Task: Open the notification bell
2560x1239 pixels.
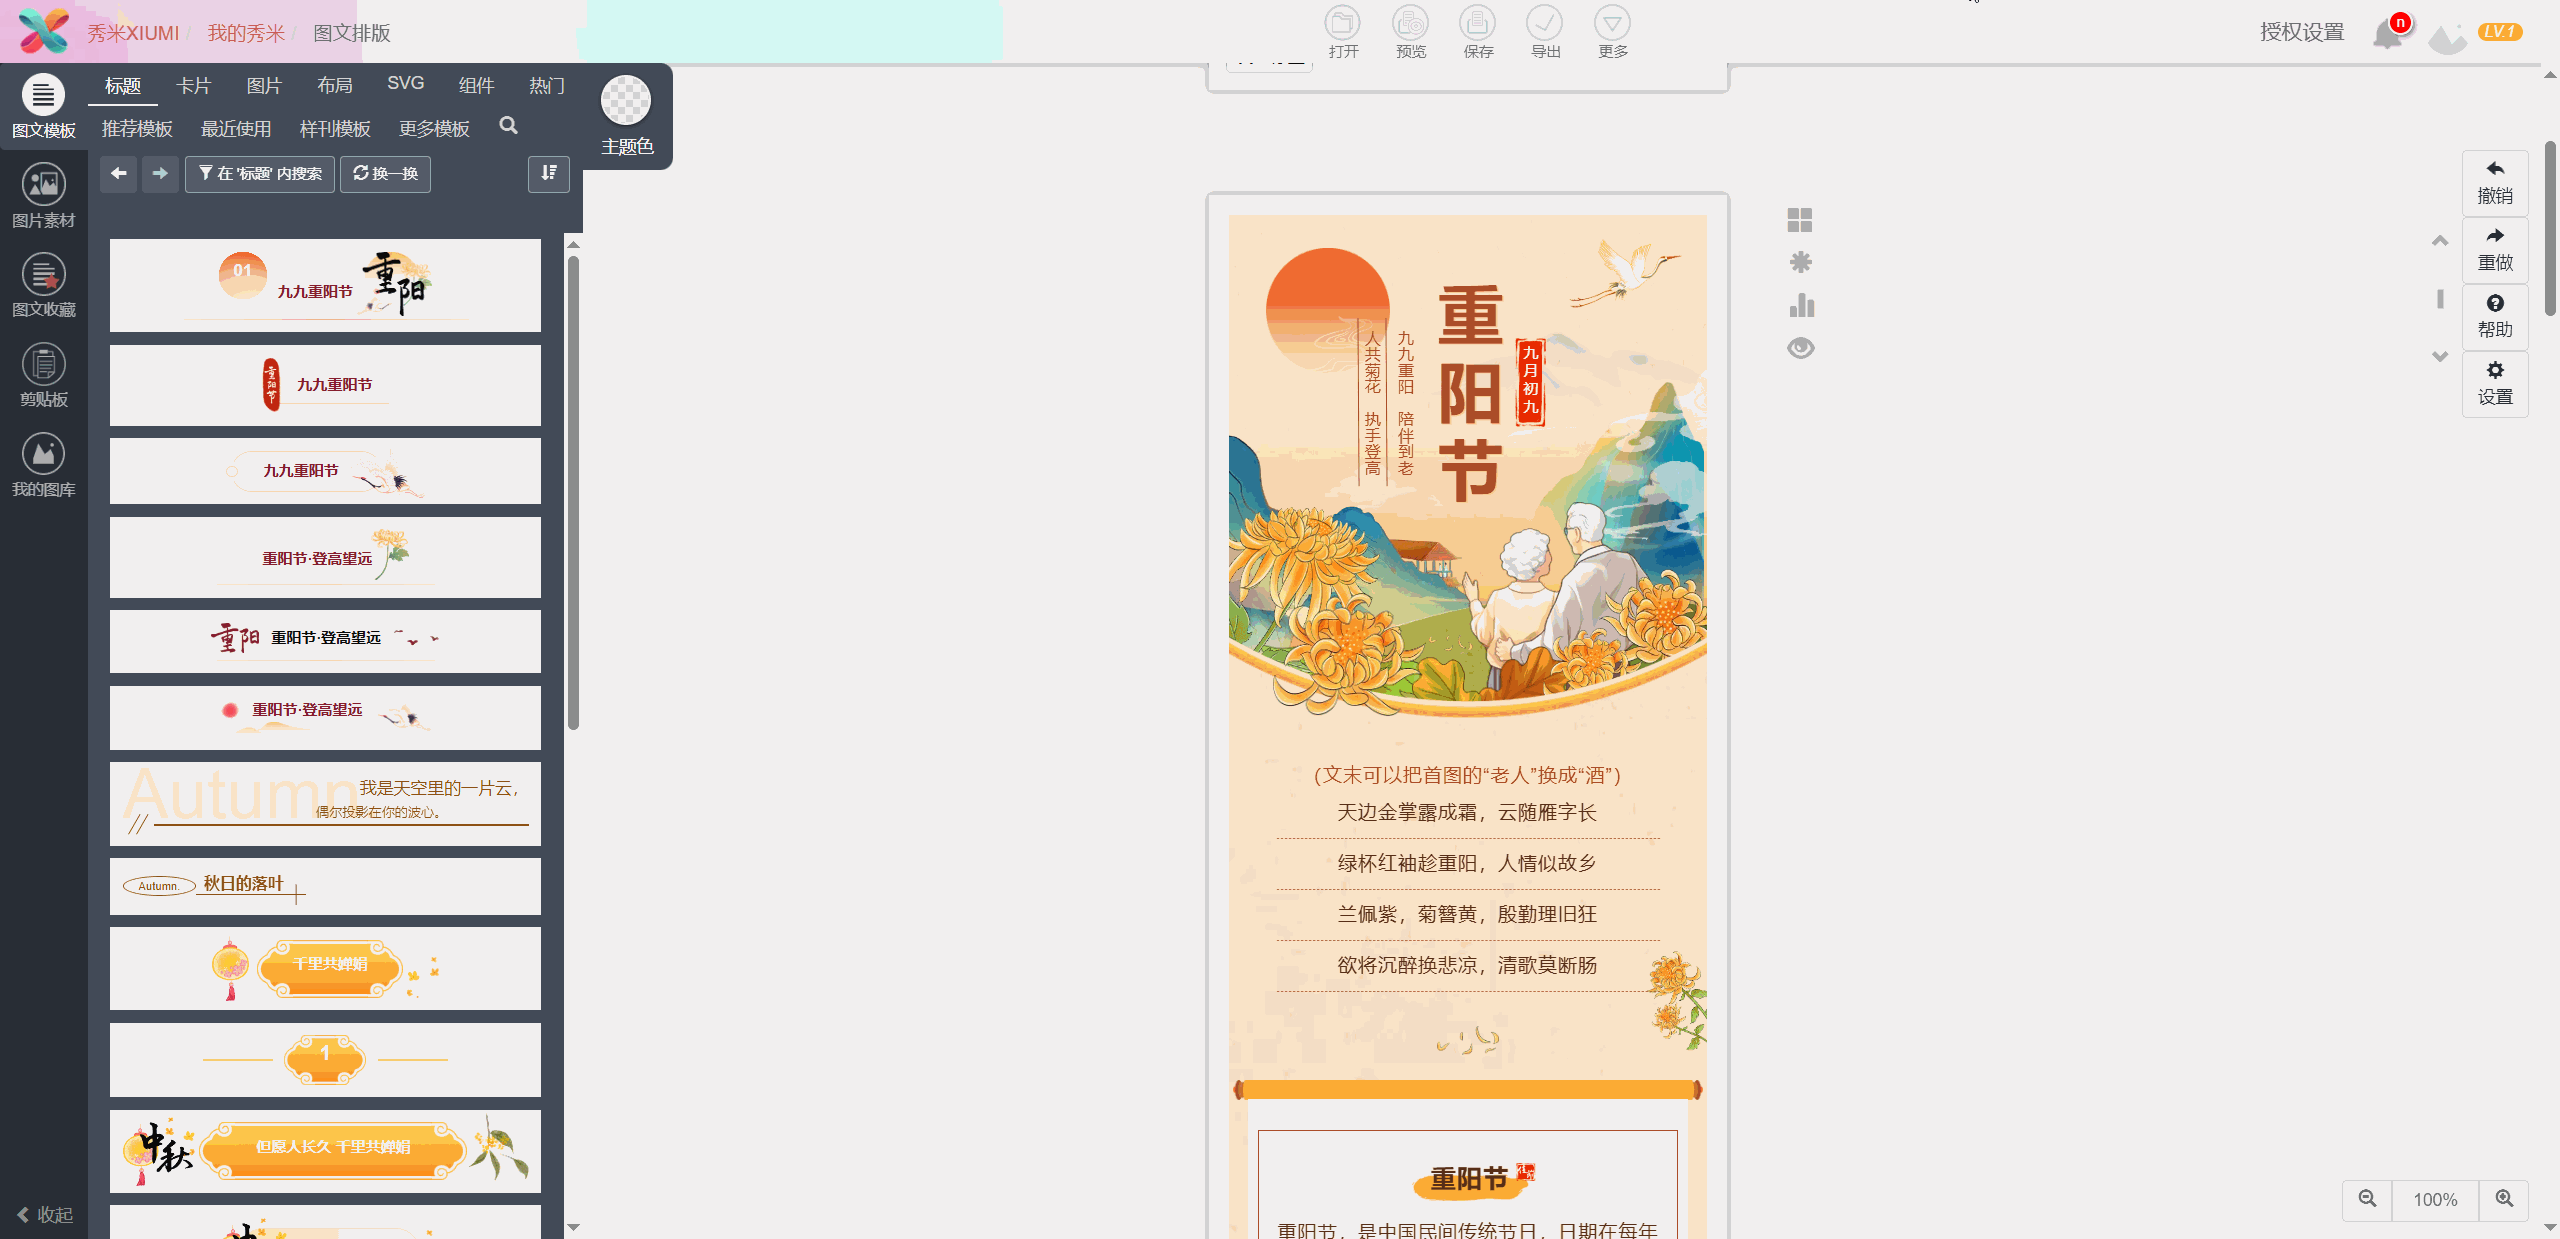Action: click(x=2388, y=33)
